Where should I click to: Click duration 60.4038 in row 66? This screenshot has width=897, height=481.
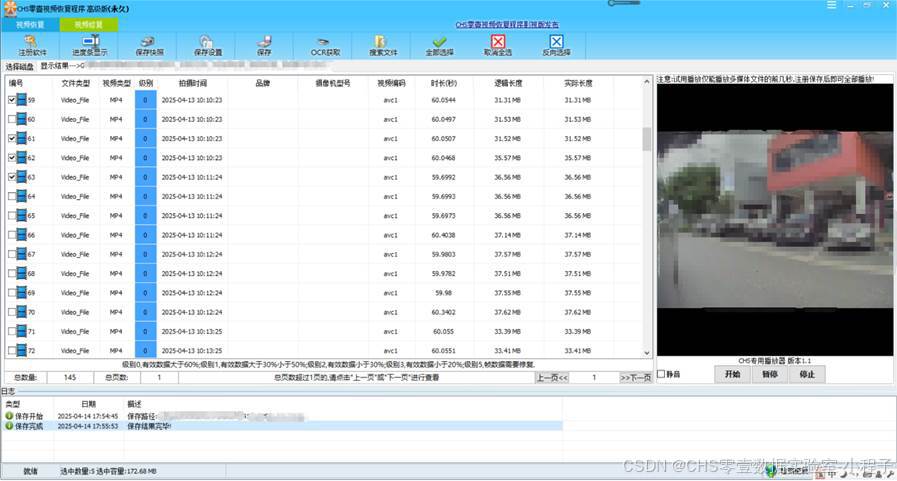point(443,235)
